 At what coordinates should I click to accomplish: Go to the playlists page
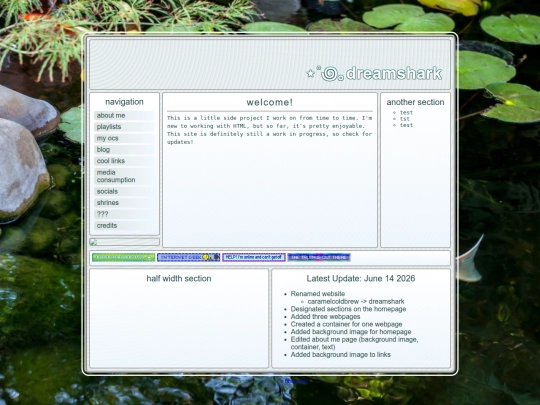(x=124, y=127)
